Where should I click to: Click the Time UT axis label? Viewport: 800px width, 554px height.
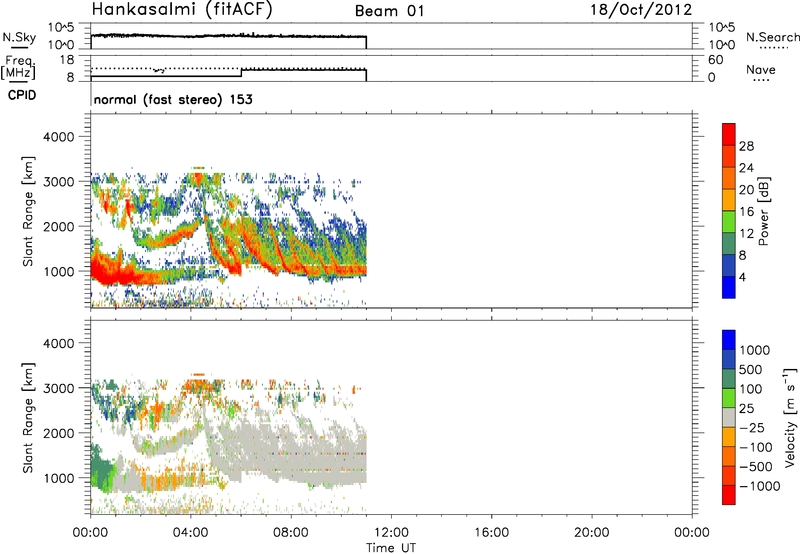pos(391,548)
